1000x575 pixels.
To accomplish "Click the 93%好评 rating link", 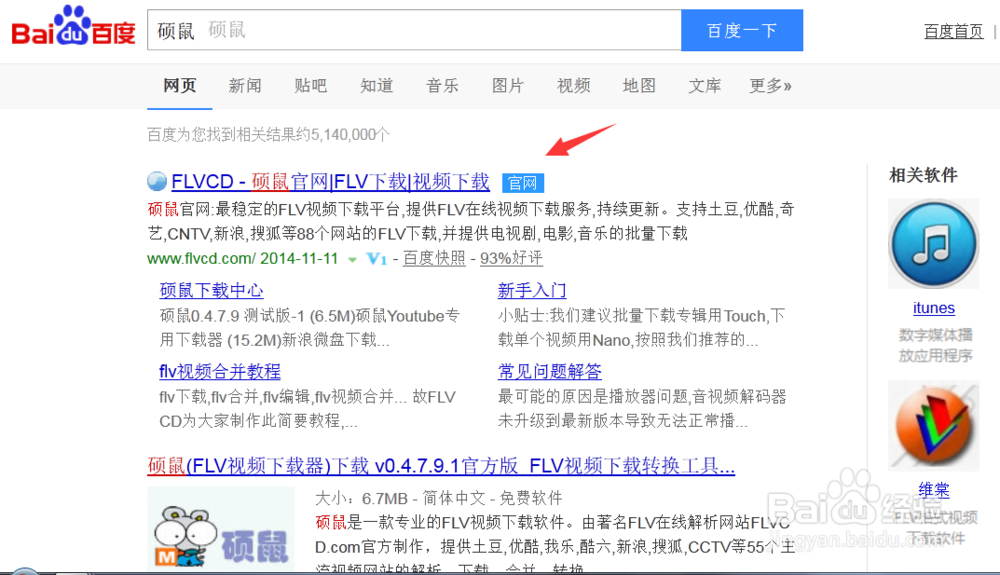I will [511, 258].
